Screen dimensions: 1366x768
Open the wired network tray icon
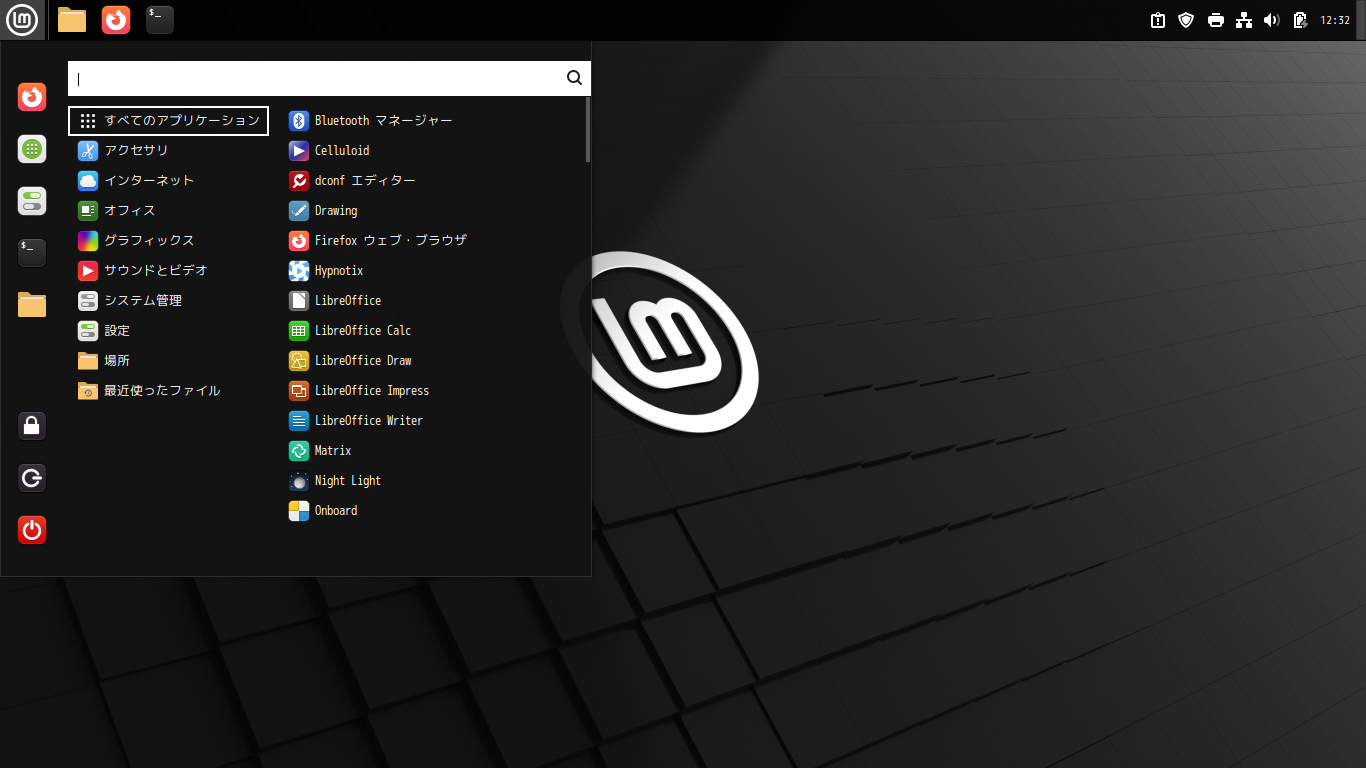[1244, 20]
